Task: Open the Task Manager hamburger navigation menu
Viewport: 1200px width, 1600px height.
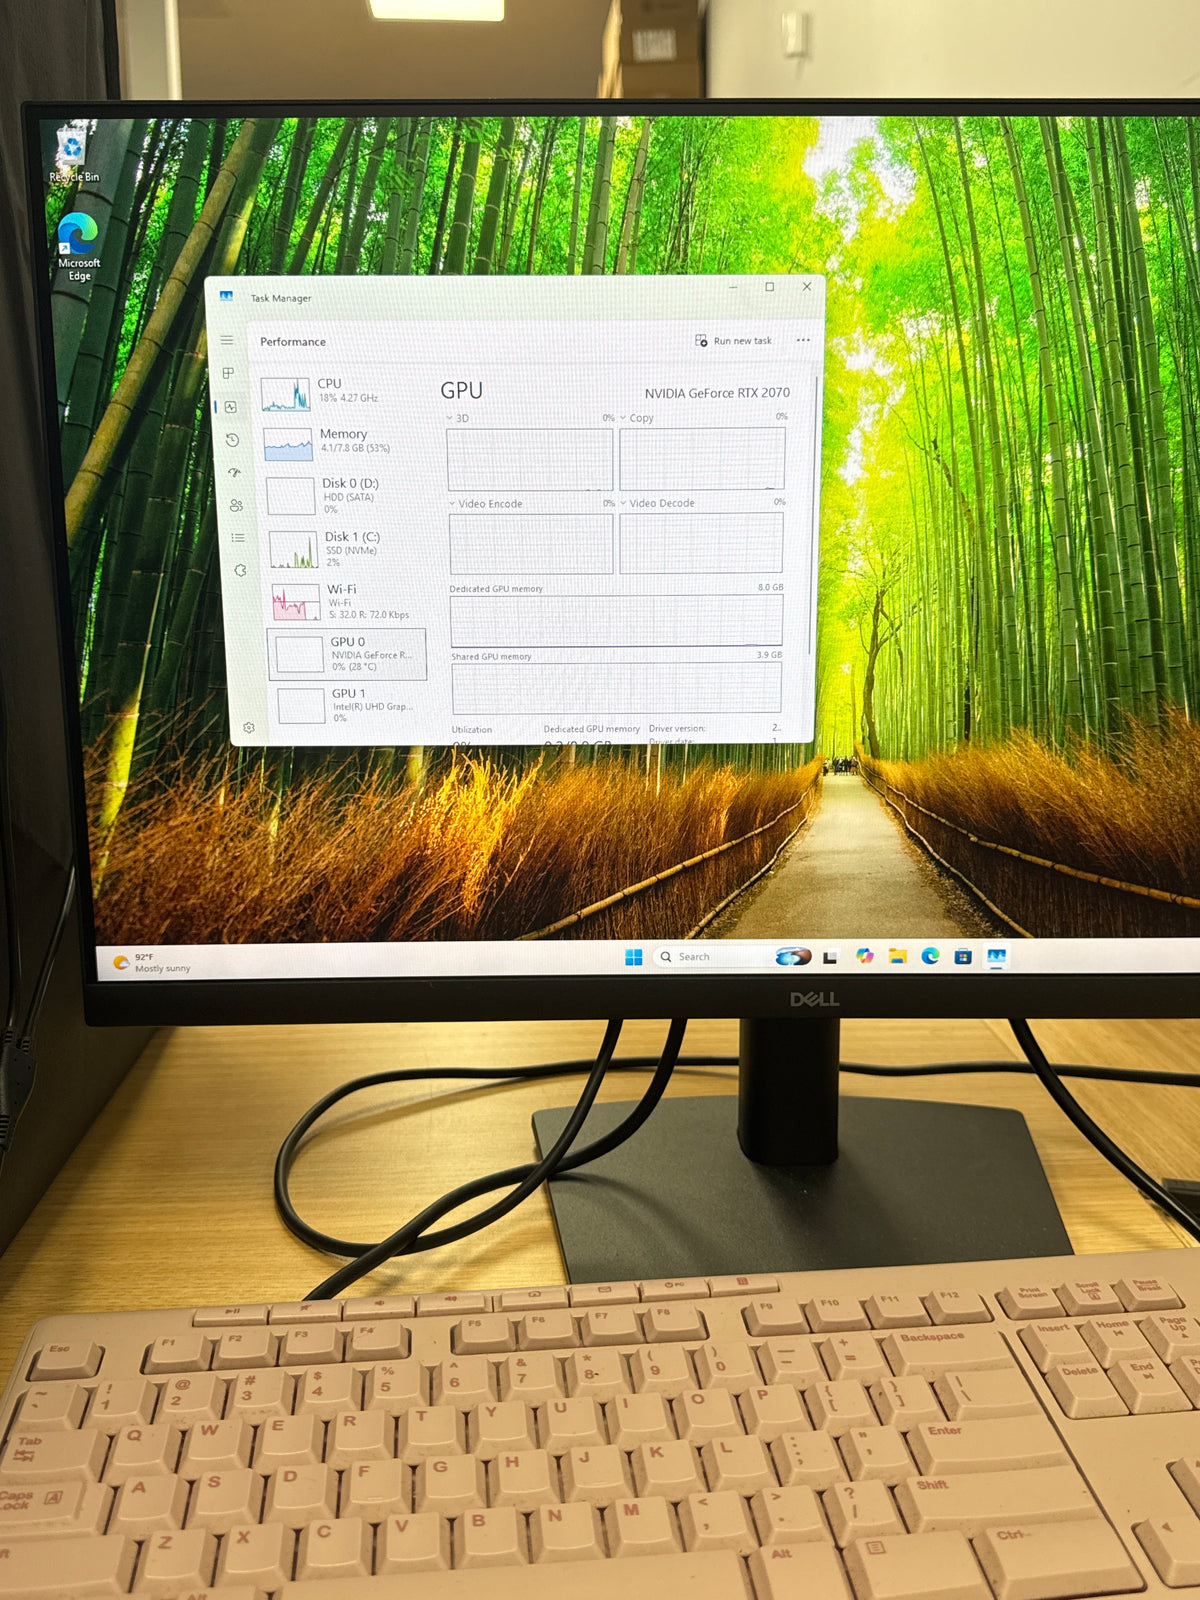Action: [x=227, y=340]
